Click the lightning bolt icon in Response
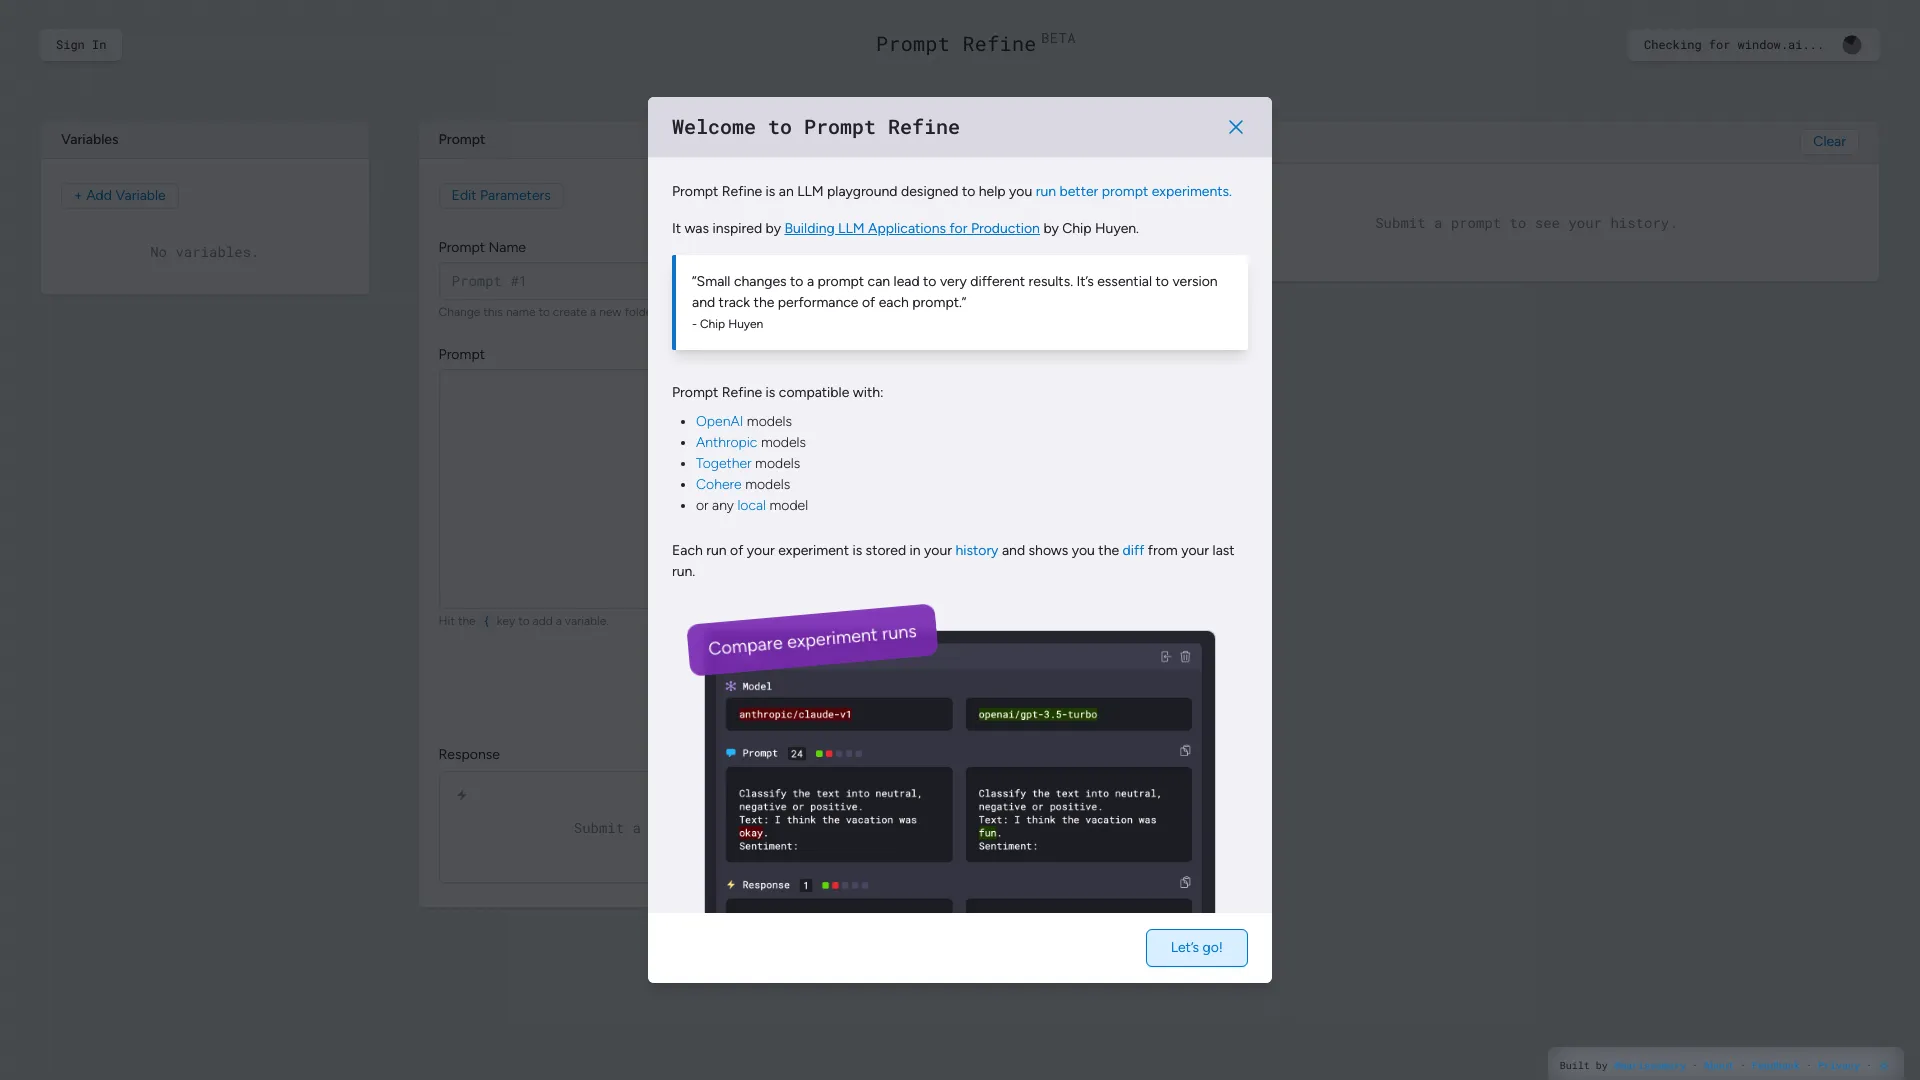The height and width of the screenshot is (1080, 1920). click(462, 795)
